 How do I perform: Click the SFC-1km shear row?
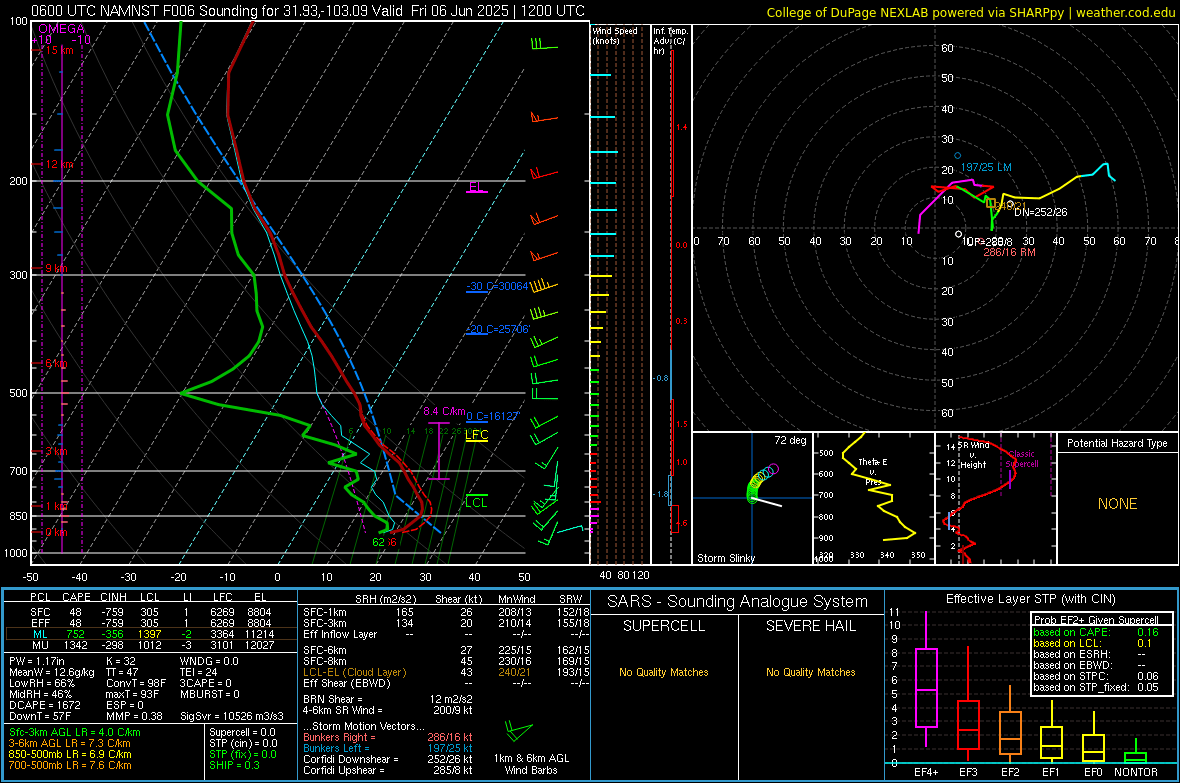446,612
